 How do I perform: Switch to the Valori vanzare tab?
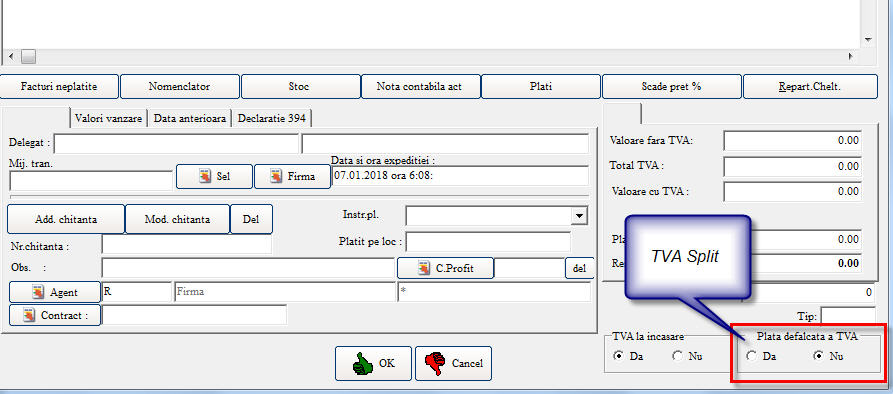tap(108, 118)
